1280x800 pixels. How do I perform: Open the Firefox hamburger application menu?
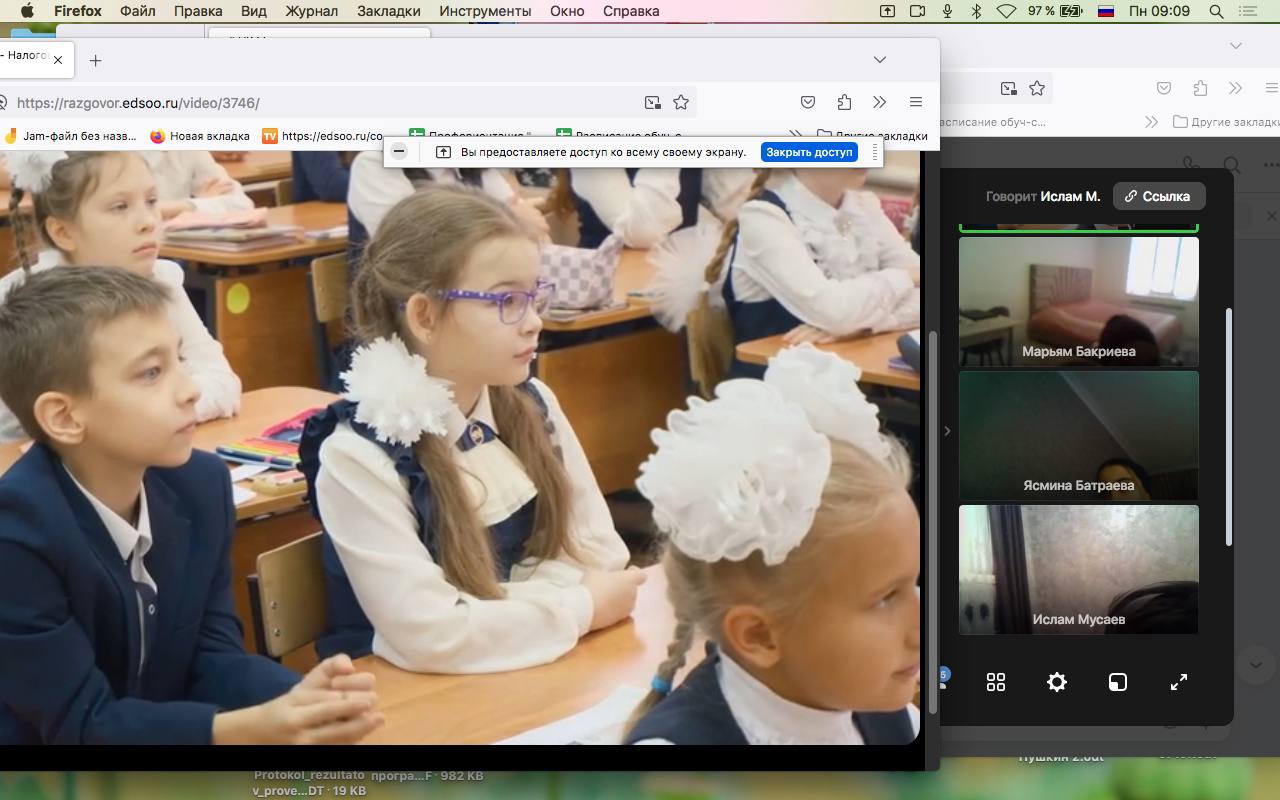click(x=915, y=102)
